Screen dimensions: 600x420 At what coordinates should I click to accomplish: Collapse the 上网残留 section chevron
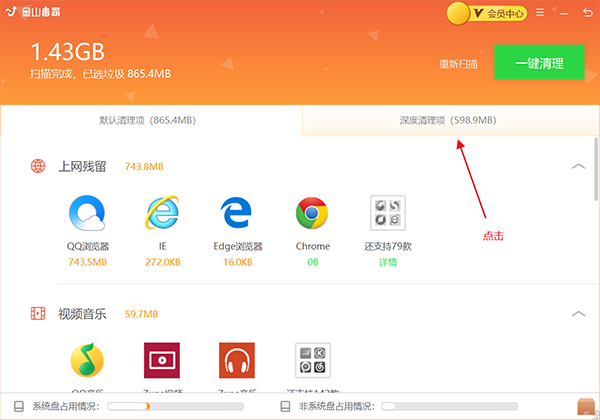click(x=578, y=166)
